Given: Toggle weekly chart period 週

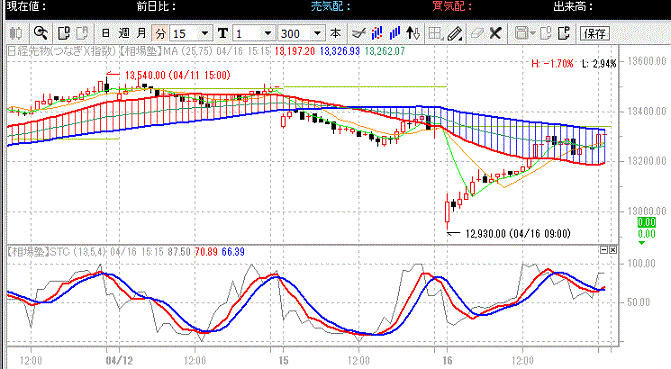Looking at the screenshot, I should coord(124,33).
